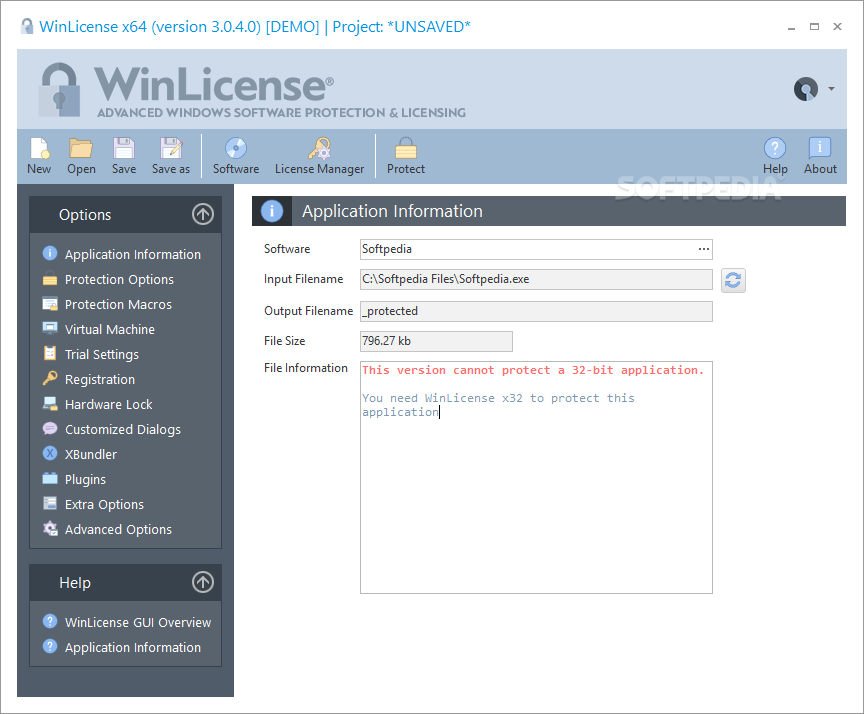Screen dimensions: 864x714
Task: Open the Plugins section
Action: pos(85,479)
